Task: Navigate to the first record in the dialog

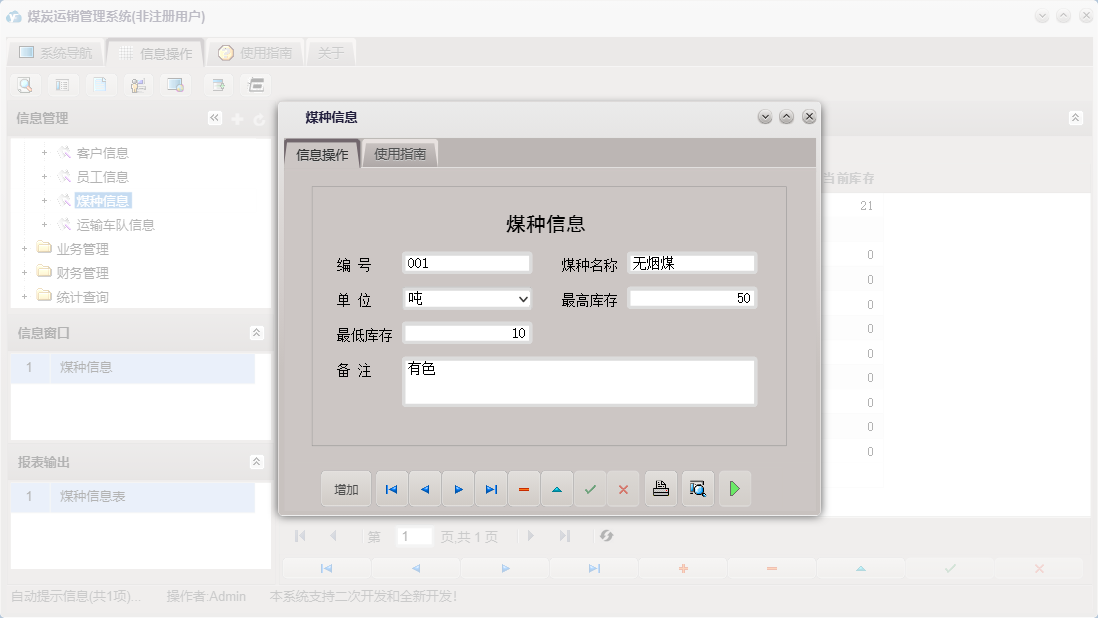Action: pos(391,489)
